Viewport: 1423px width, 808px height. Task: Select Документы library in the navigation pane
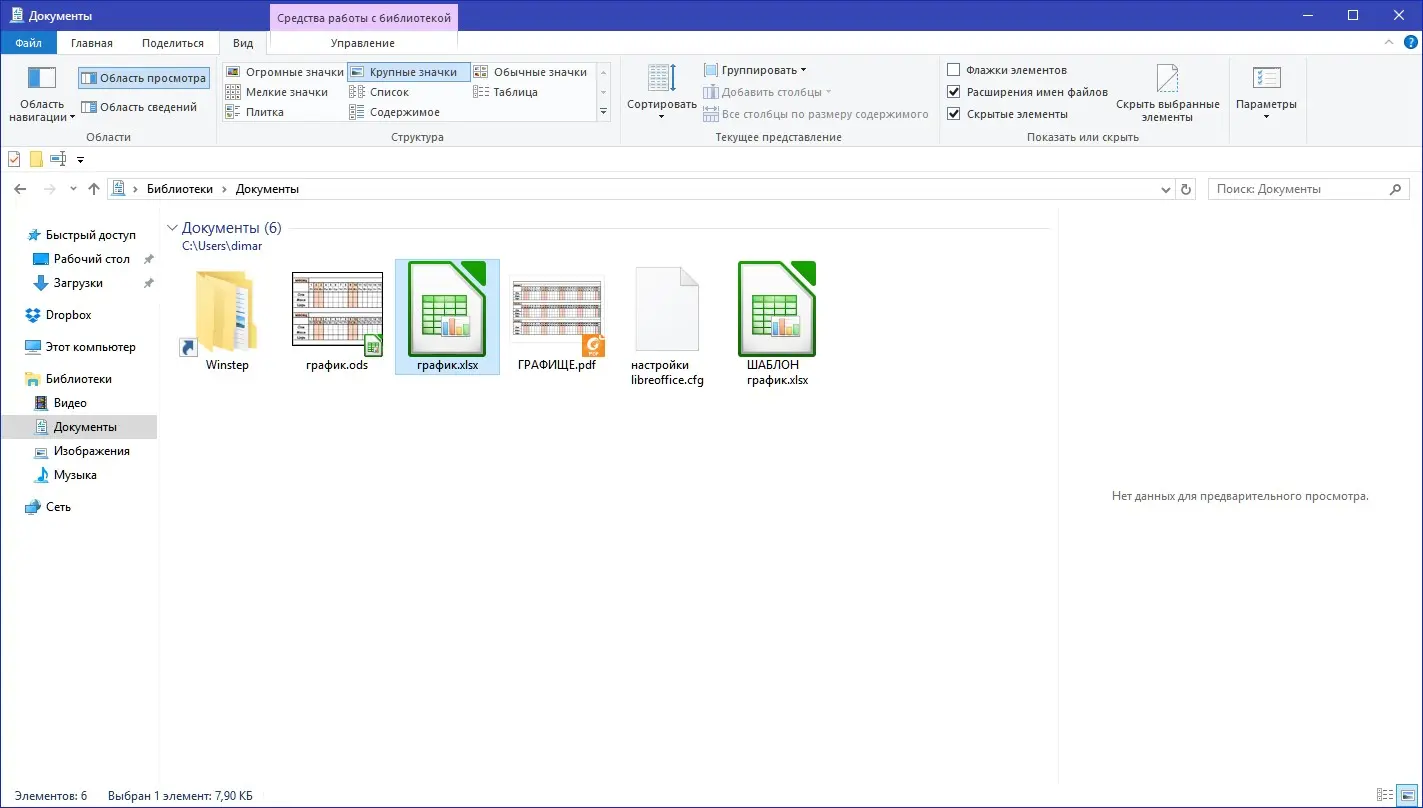(78, 427)
